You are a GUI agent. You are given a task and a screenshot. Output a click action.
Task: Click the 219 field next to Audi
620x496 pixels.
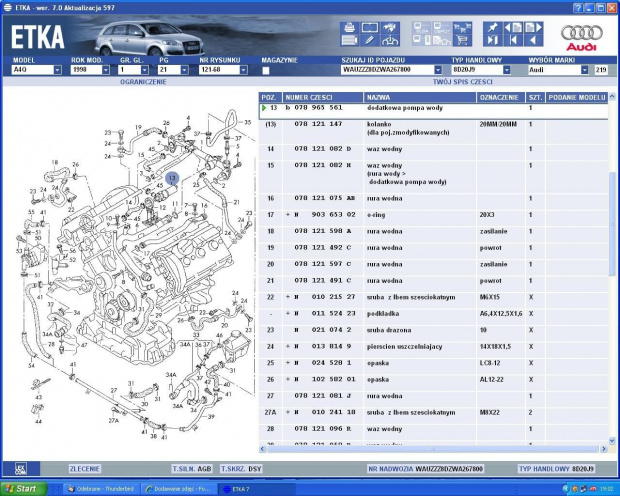pos(601,70)
